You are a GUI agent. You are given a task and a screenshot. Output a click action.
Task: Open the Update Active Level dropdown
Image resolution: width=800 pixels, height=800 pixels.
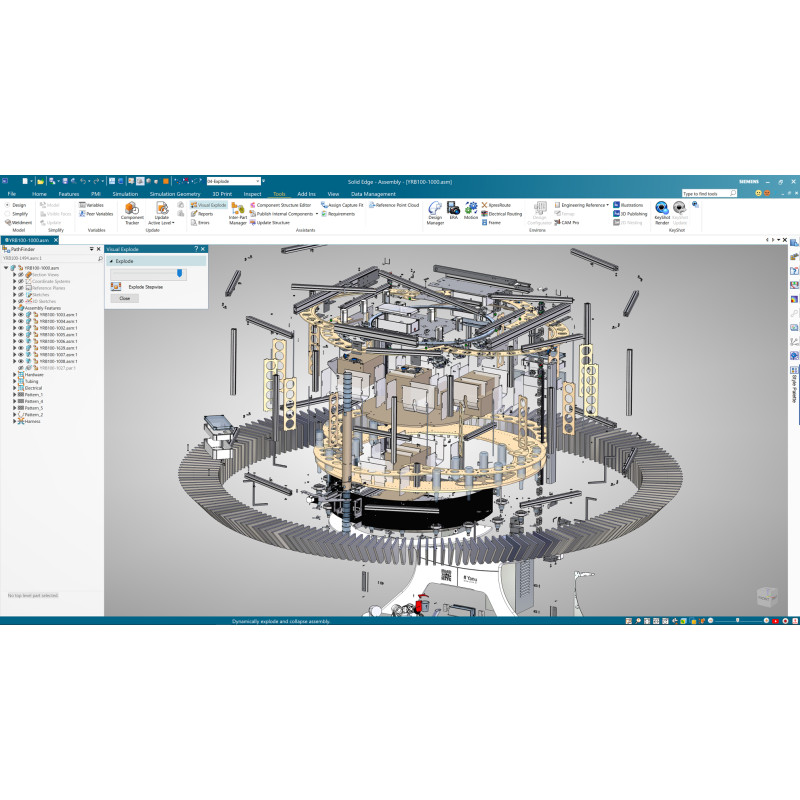coord(162,223)
